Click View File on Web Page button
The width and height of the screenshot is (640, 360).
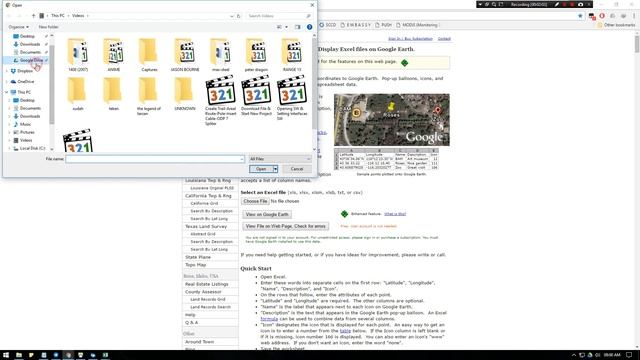286,226
